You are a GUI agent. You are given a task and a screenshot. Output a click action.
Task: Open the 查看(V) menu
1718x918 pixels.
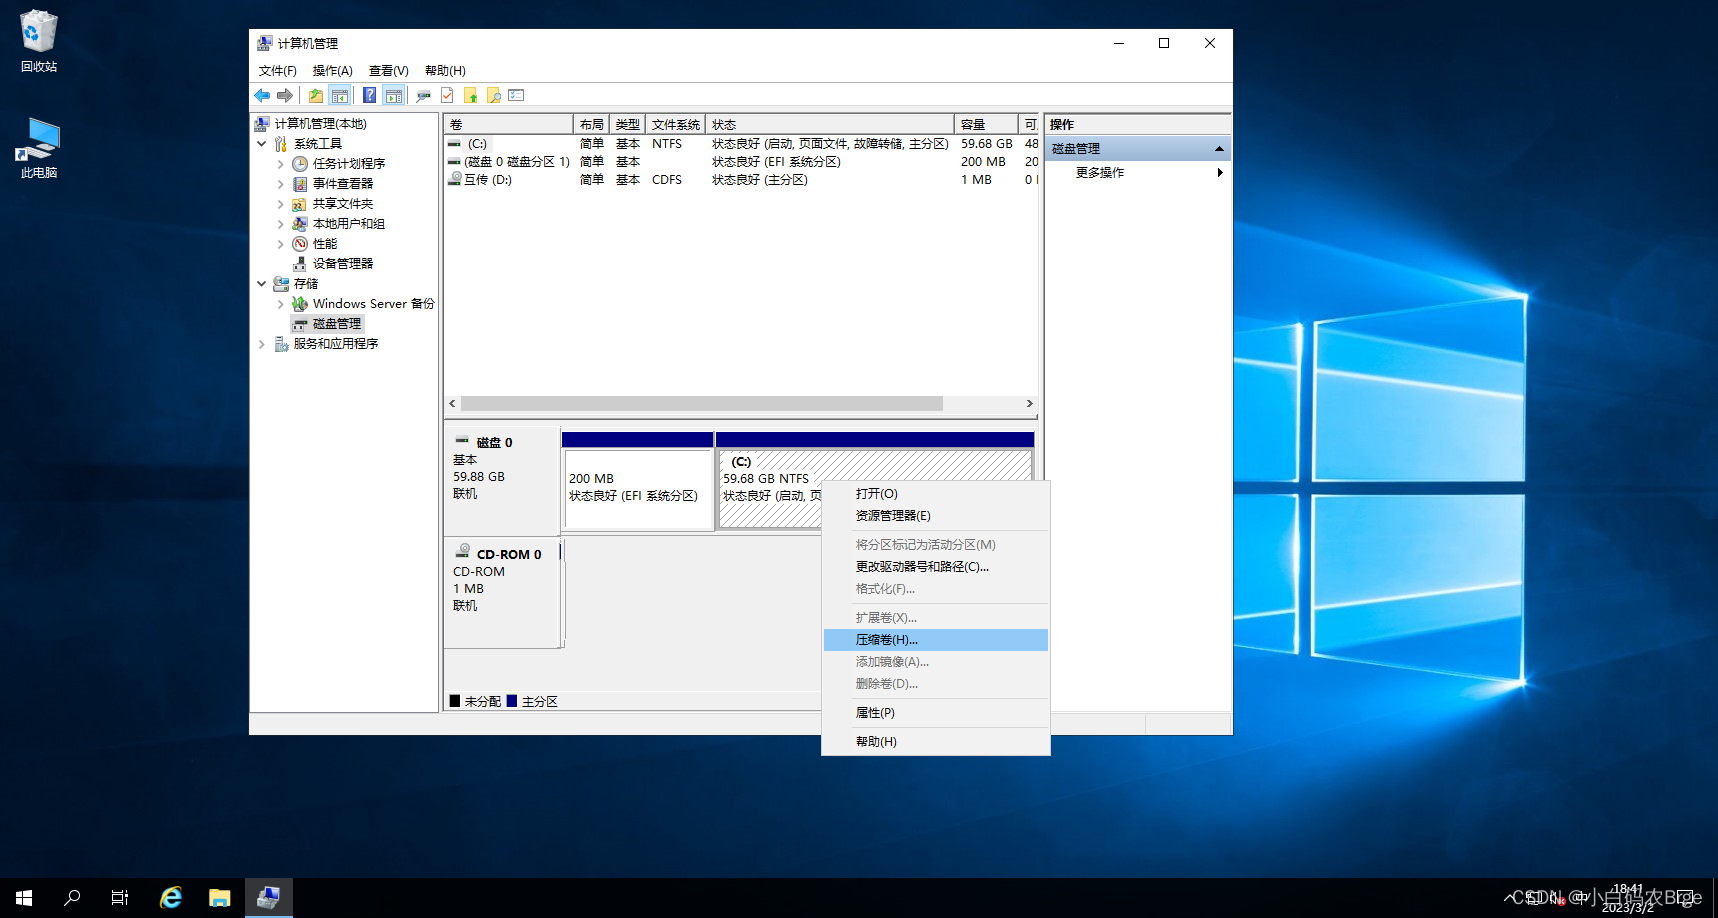[389, 71]
